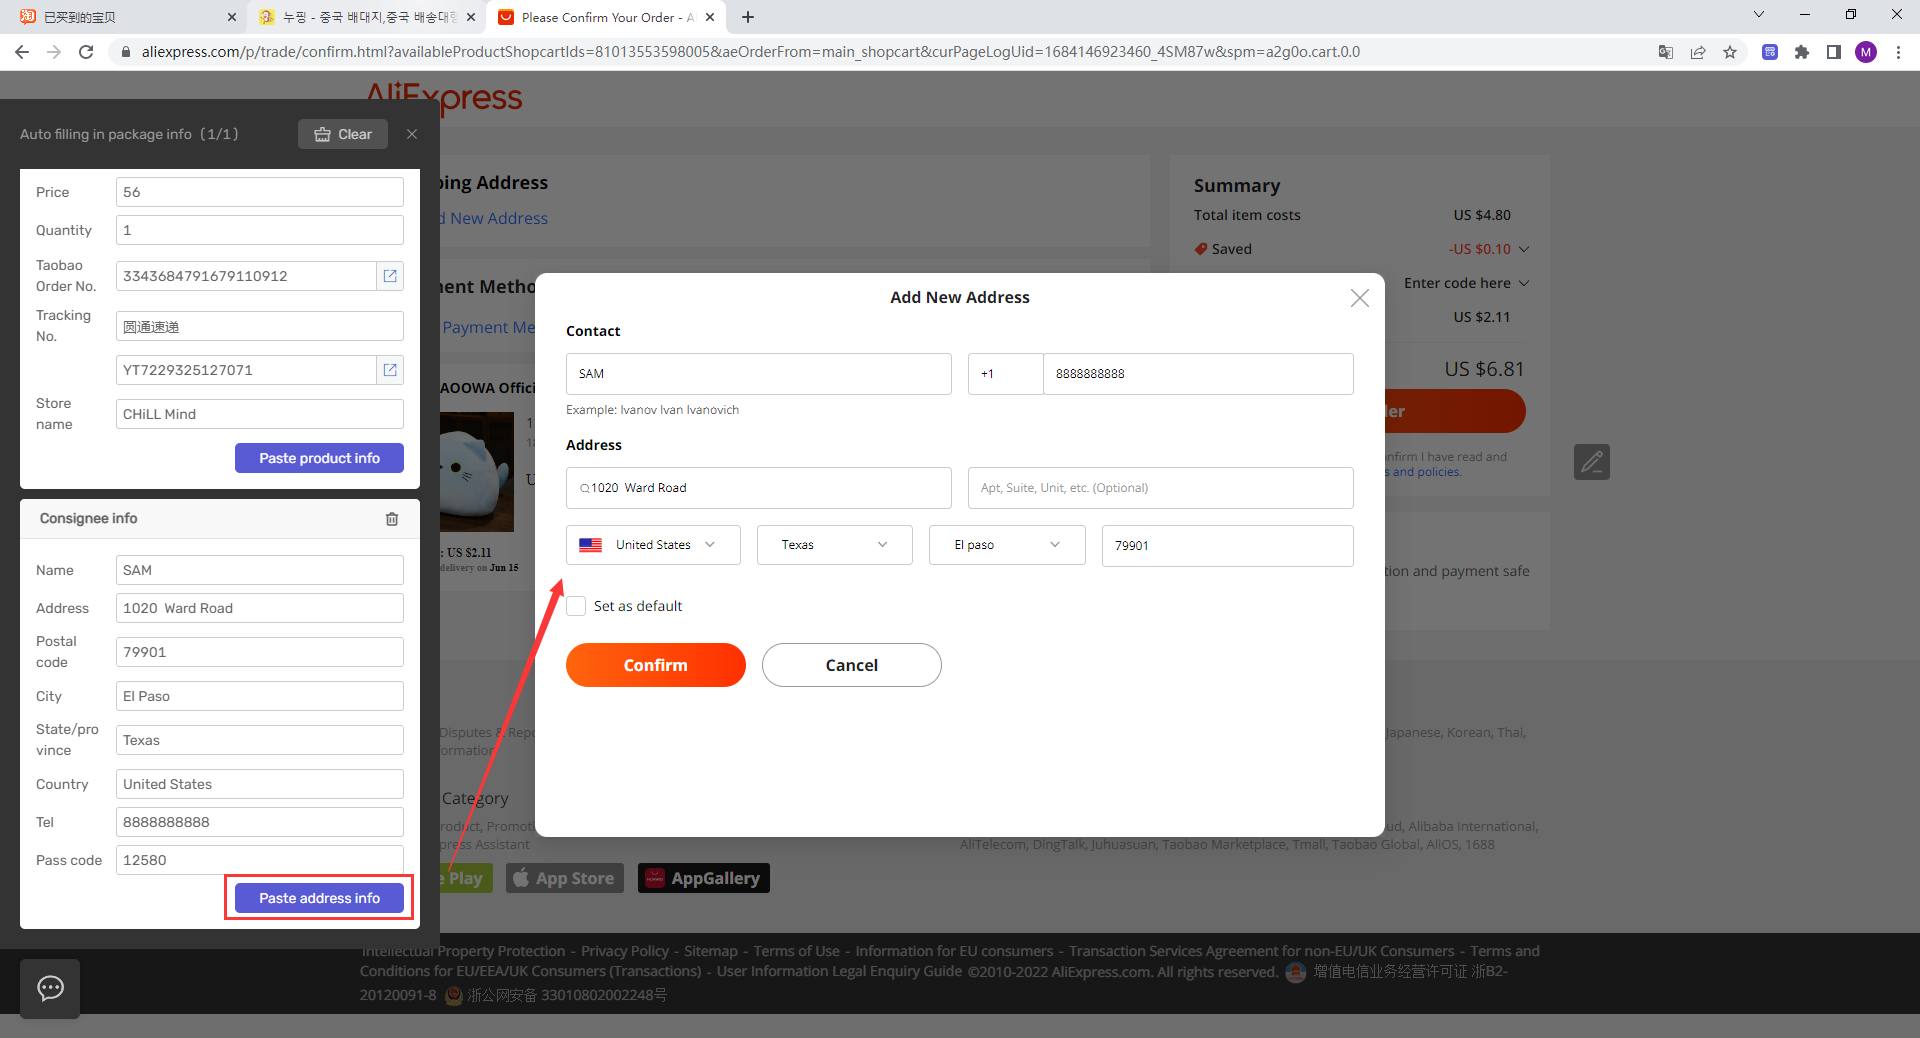This screenshot has width=1920, height=1038.
Task: Click the Price field in package info
Action: tap(260, 192)
